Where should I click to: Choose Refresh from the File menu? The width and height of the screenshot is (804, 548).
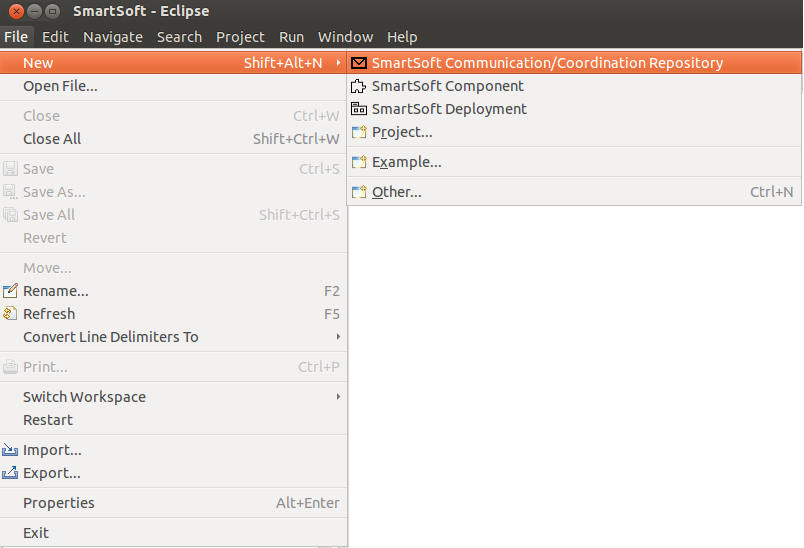[x=173, y=314]
